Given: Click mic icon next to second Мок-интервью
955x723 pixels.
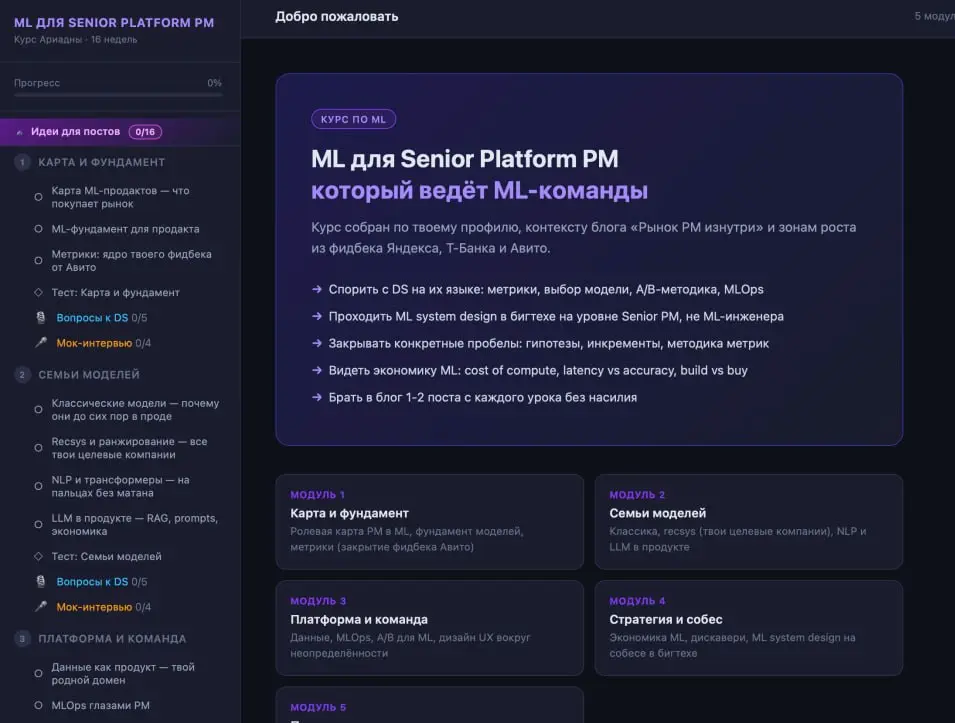Looking at the screenshot, I should (41, 606).
